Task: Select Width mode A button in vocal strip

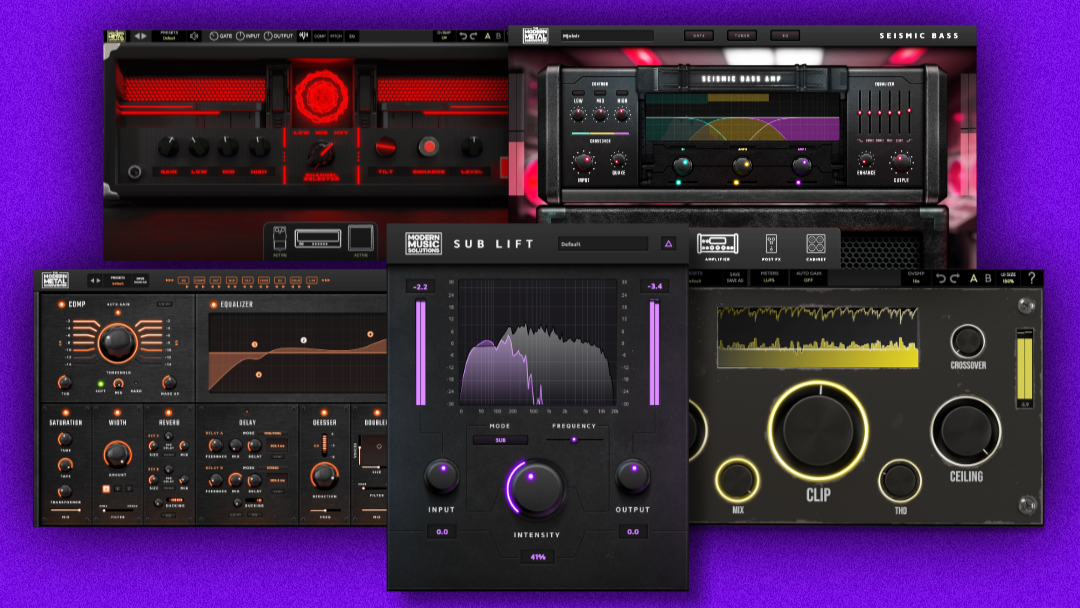Action: (106, 489)
